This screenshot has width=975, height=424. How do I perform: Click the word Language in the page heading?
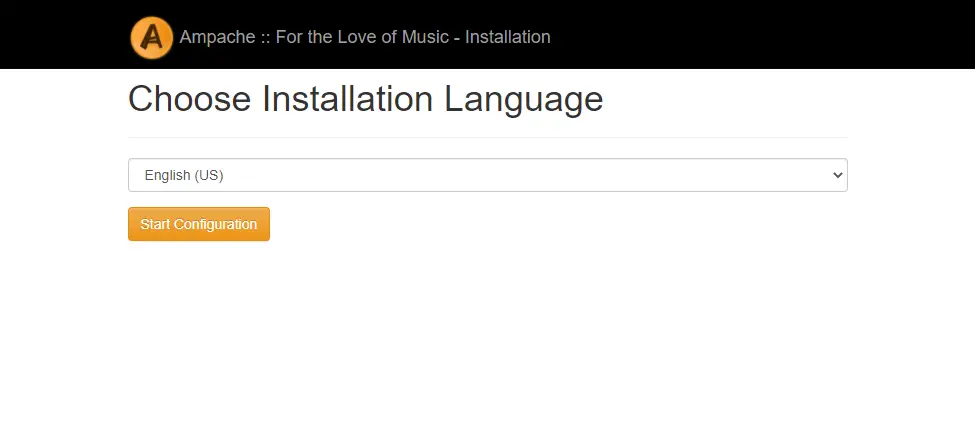pos(524,101)
